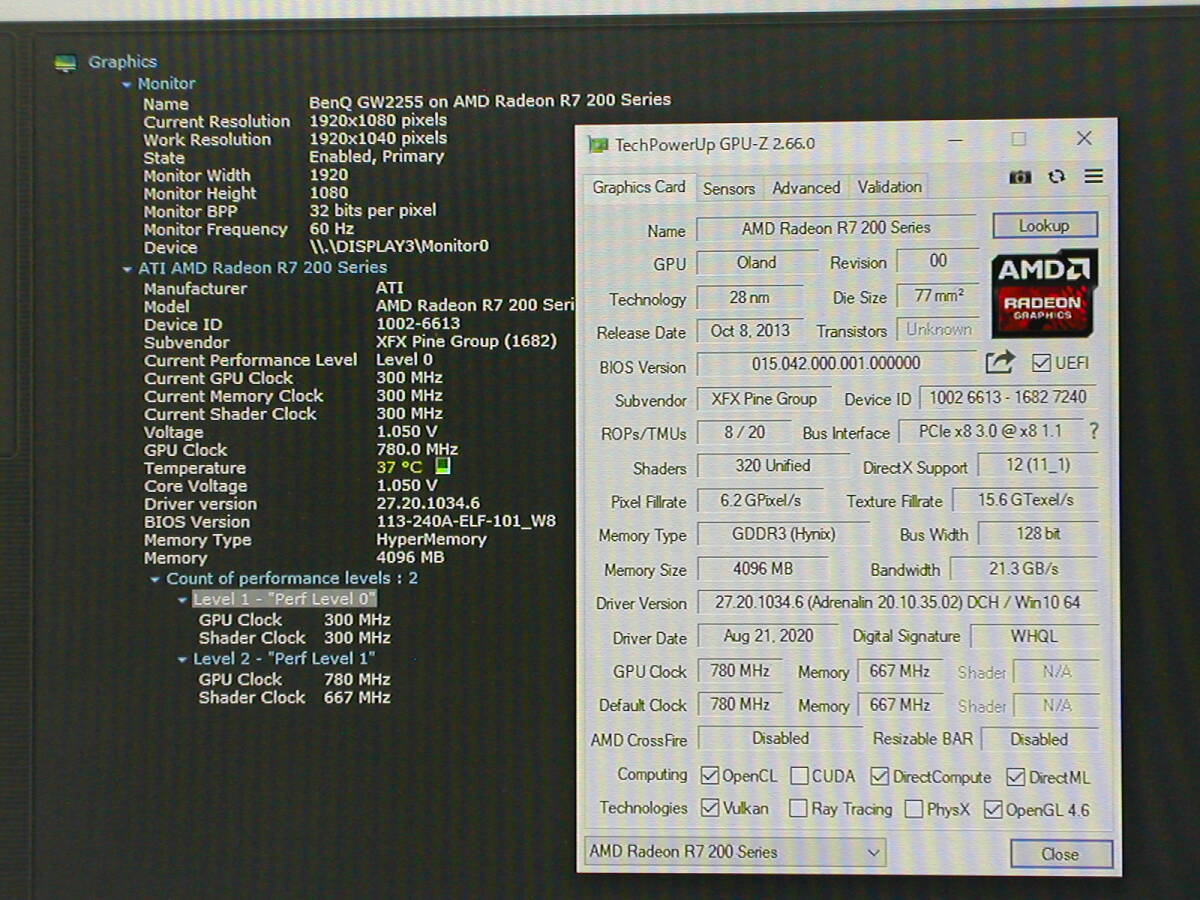Toggle the DirectML checkbox
The height and width of the screenshot is (900, 1200).
pyautogui.click(x=1015, y=777)
